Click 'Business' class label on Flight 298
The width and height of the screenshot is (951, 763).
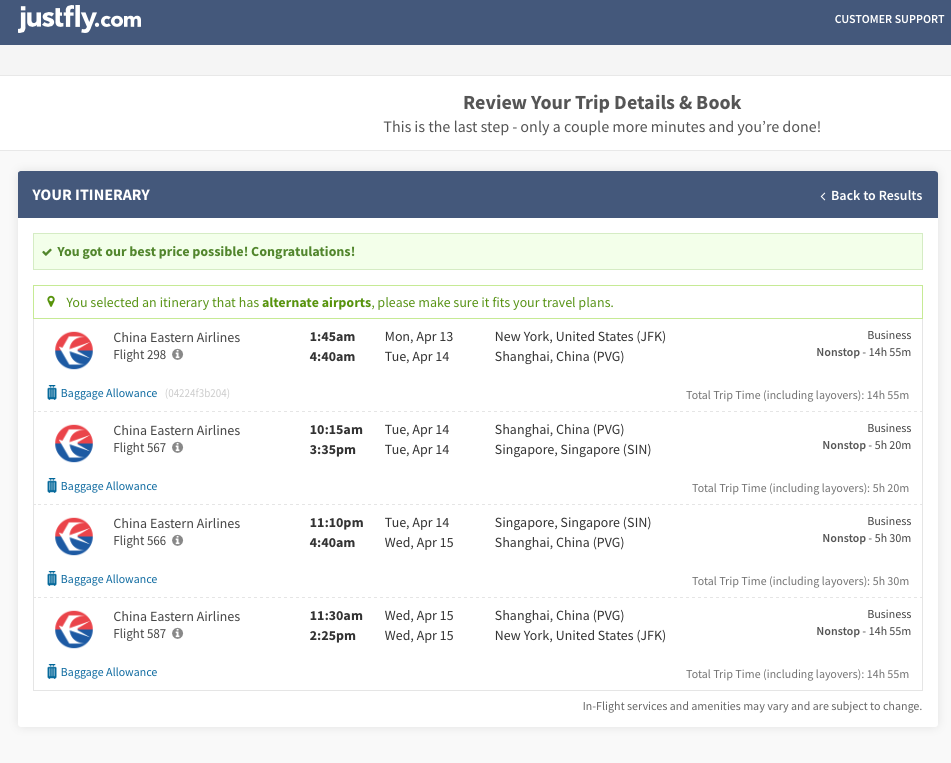point(889,335)
